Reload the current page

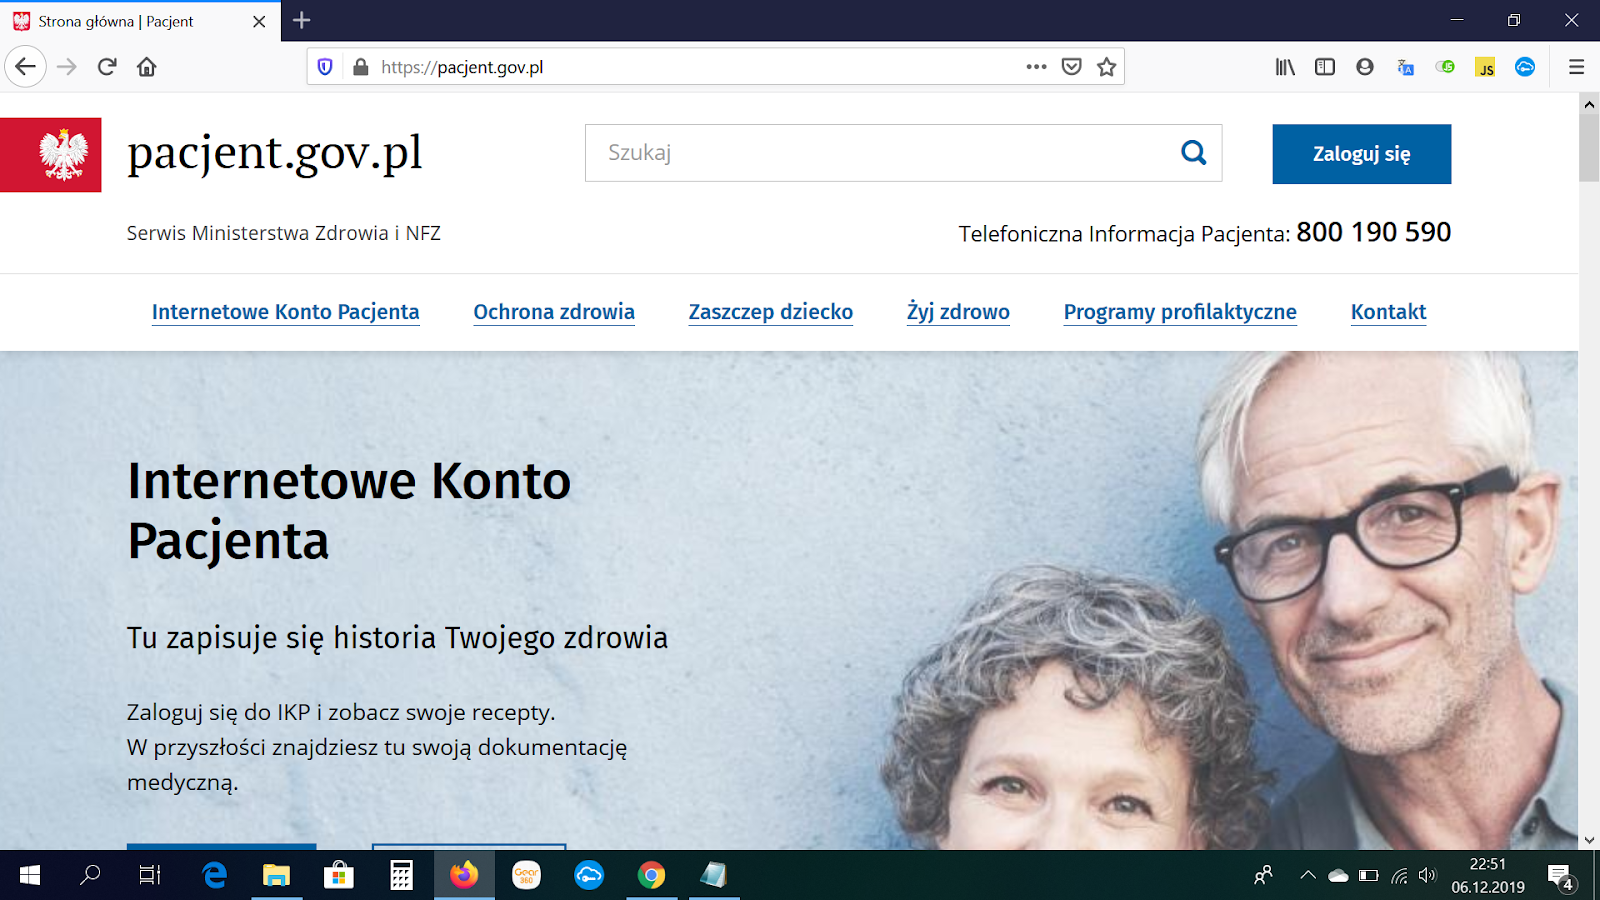point(106,66)
